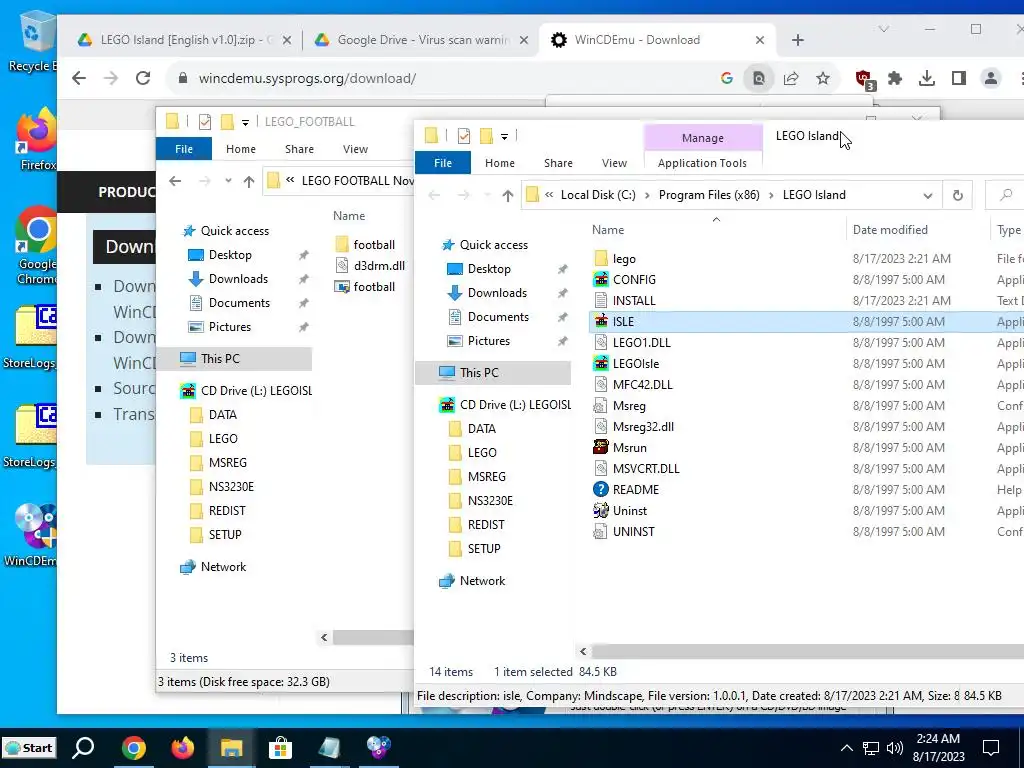
Task: Click the share page icon in the address bar
Action: [791, 78]
